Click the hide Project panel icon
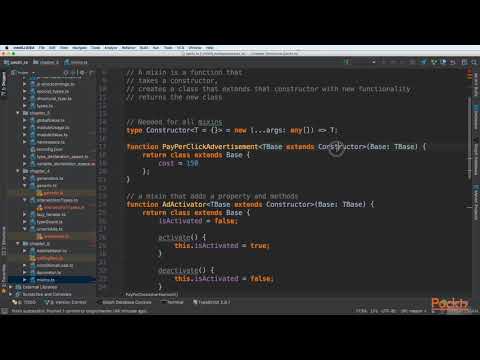 91,72
